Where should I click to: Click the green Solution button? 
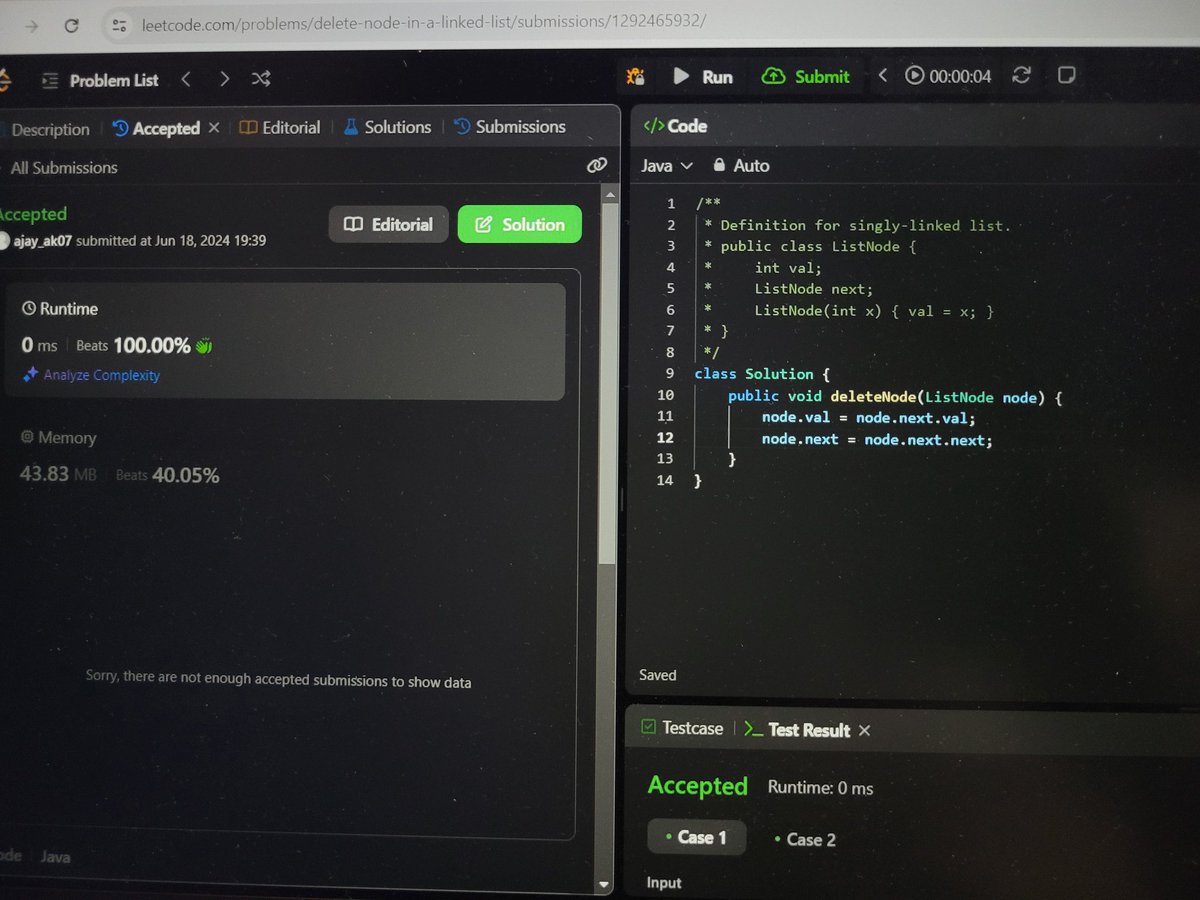(x=519, y=224)
